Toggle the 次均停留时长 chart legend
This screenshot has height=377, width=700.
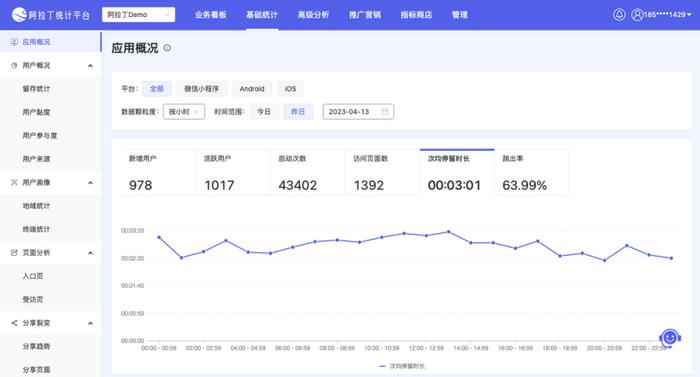[402, 366]
